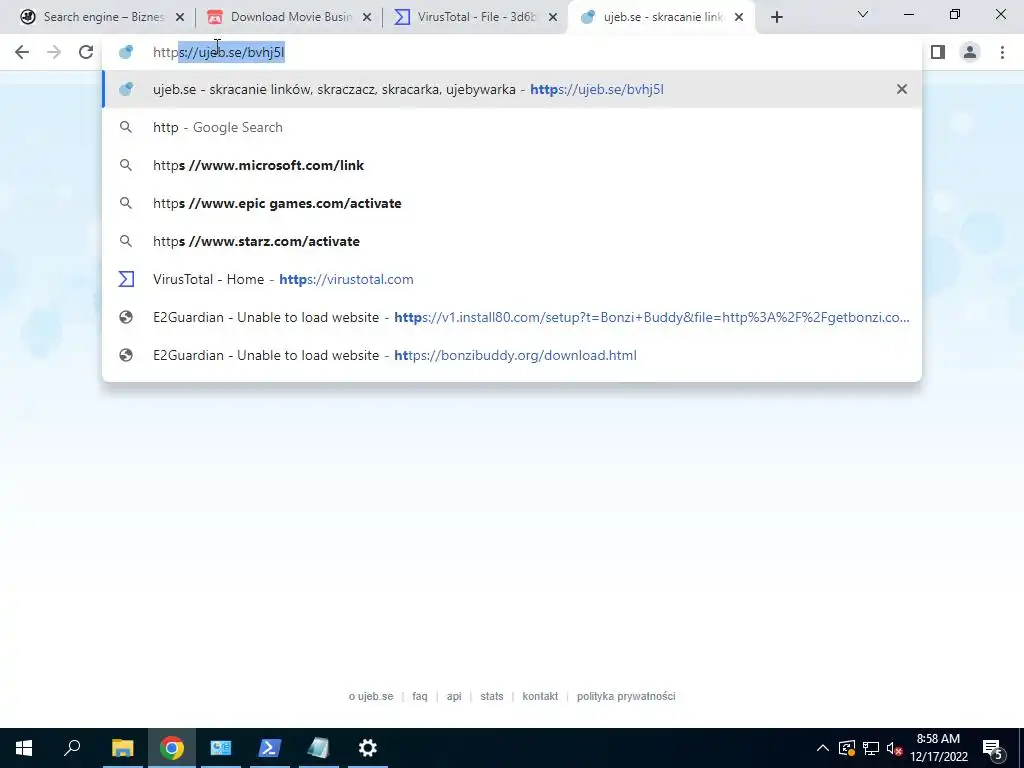Open the kontakt footer link
This screenshot has height=768, width=1024.
click(540, 696)
